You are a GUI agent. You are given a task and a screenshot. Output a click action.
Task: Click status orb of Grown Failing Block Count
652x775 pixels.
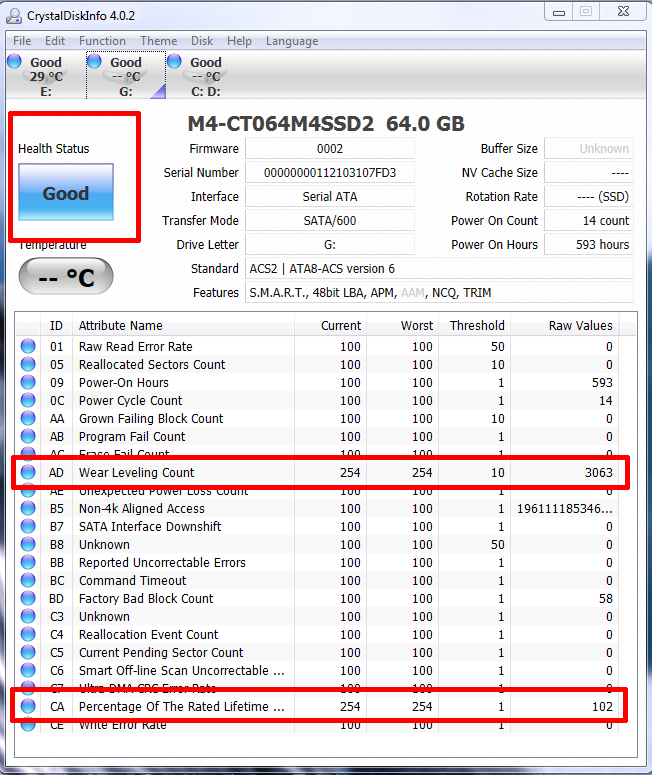point(28,418)
